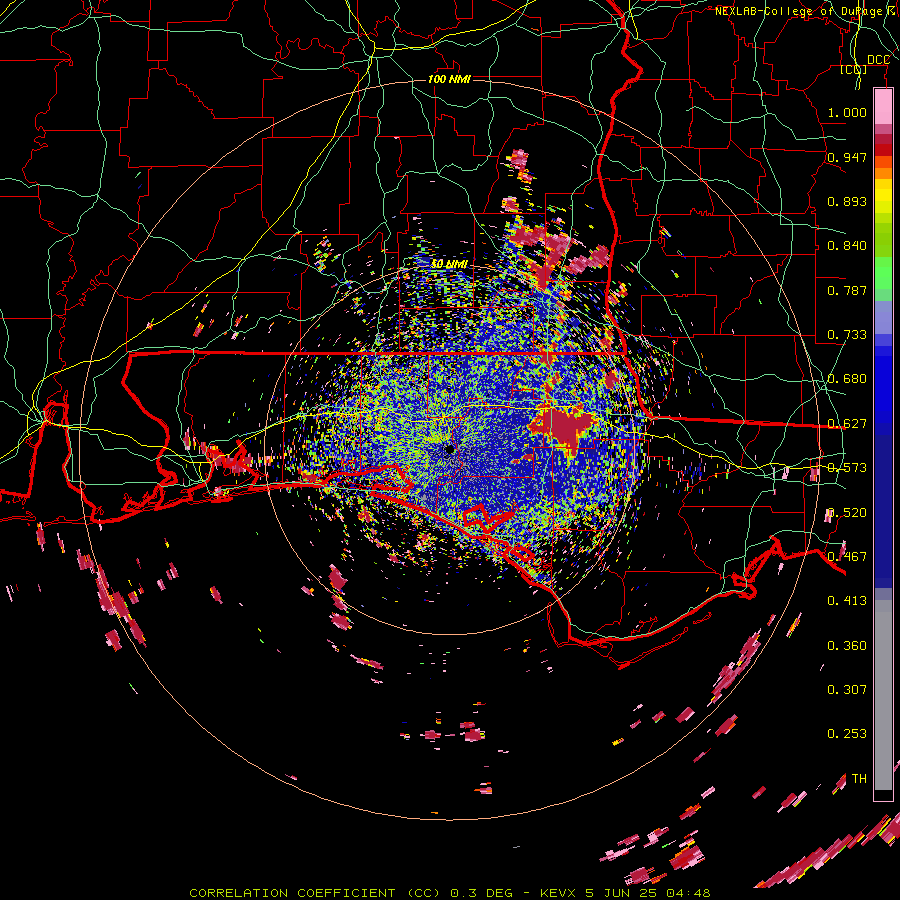
Task: Select the 0.520 scale value
Action: (x=847, y=512)
